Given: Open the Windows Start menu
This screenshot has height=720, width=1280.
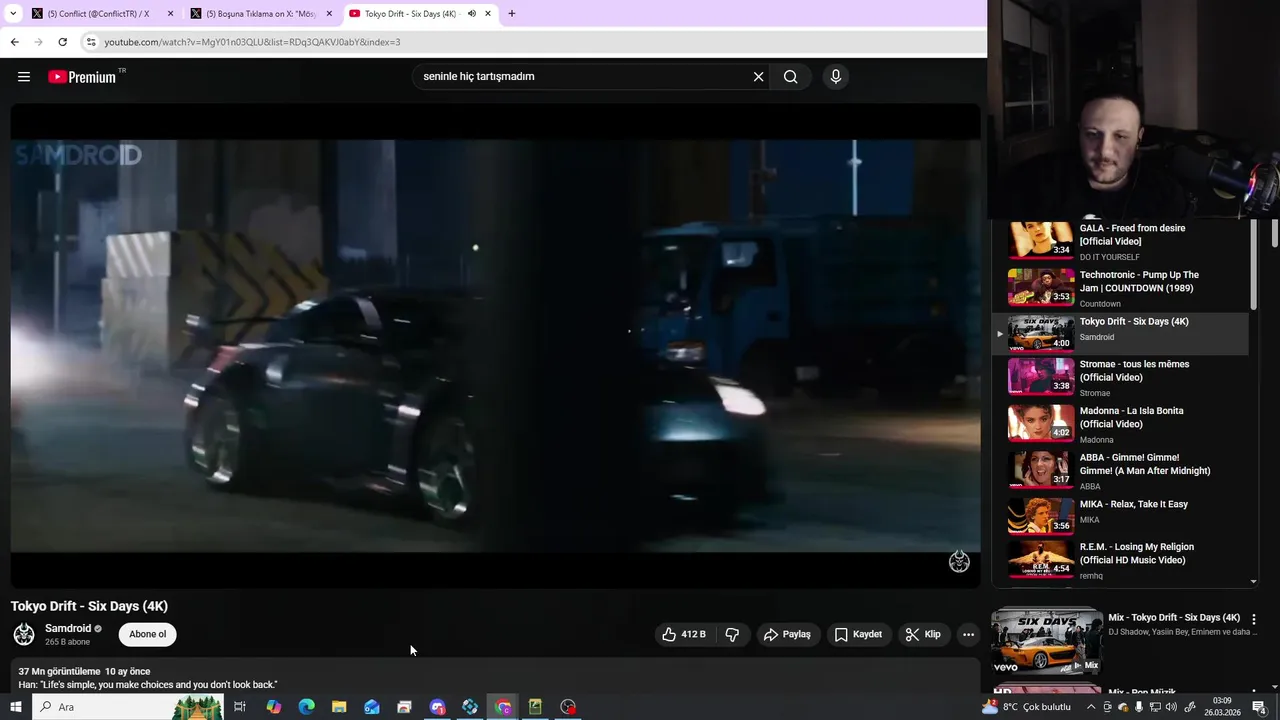Looking at the screenshot, I should click(x=16, y=707).
